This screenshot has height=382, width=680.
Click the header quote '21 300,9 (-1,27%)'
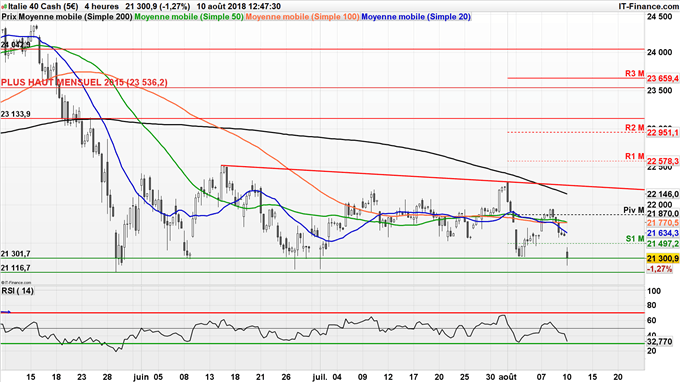click(x=157, y=7)
